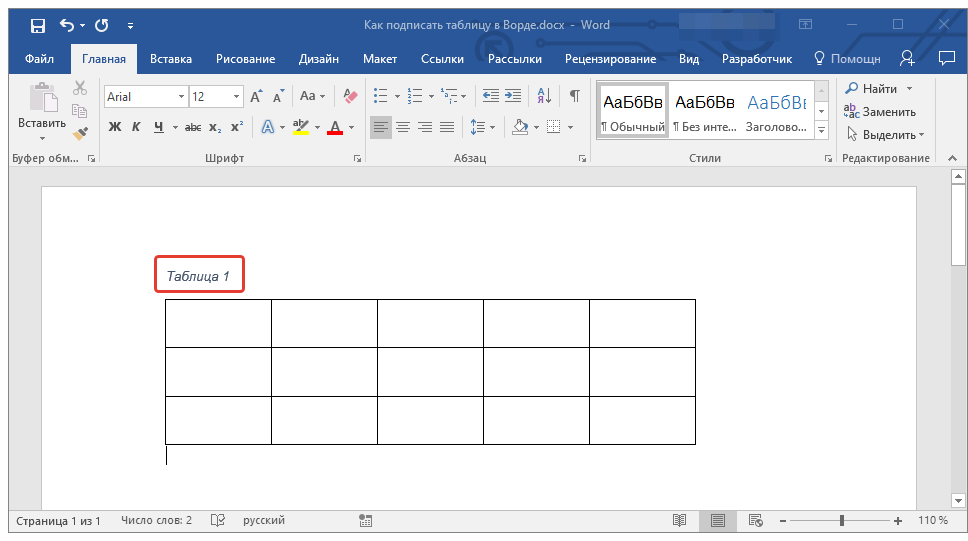Image resolution: width=968 pixels, height=541 pixels.
Task: Click the Cut scissors icon
Action: coord(81,89)
